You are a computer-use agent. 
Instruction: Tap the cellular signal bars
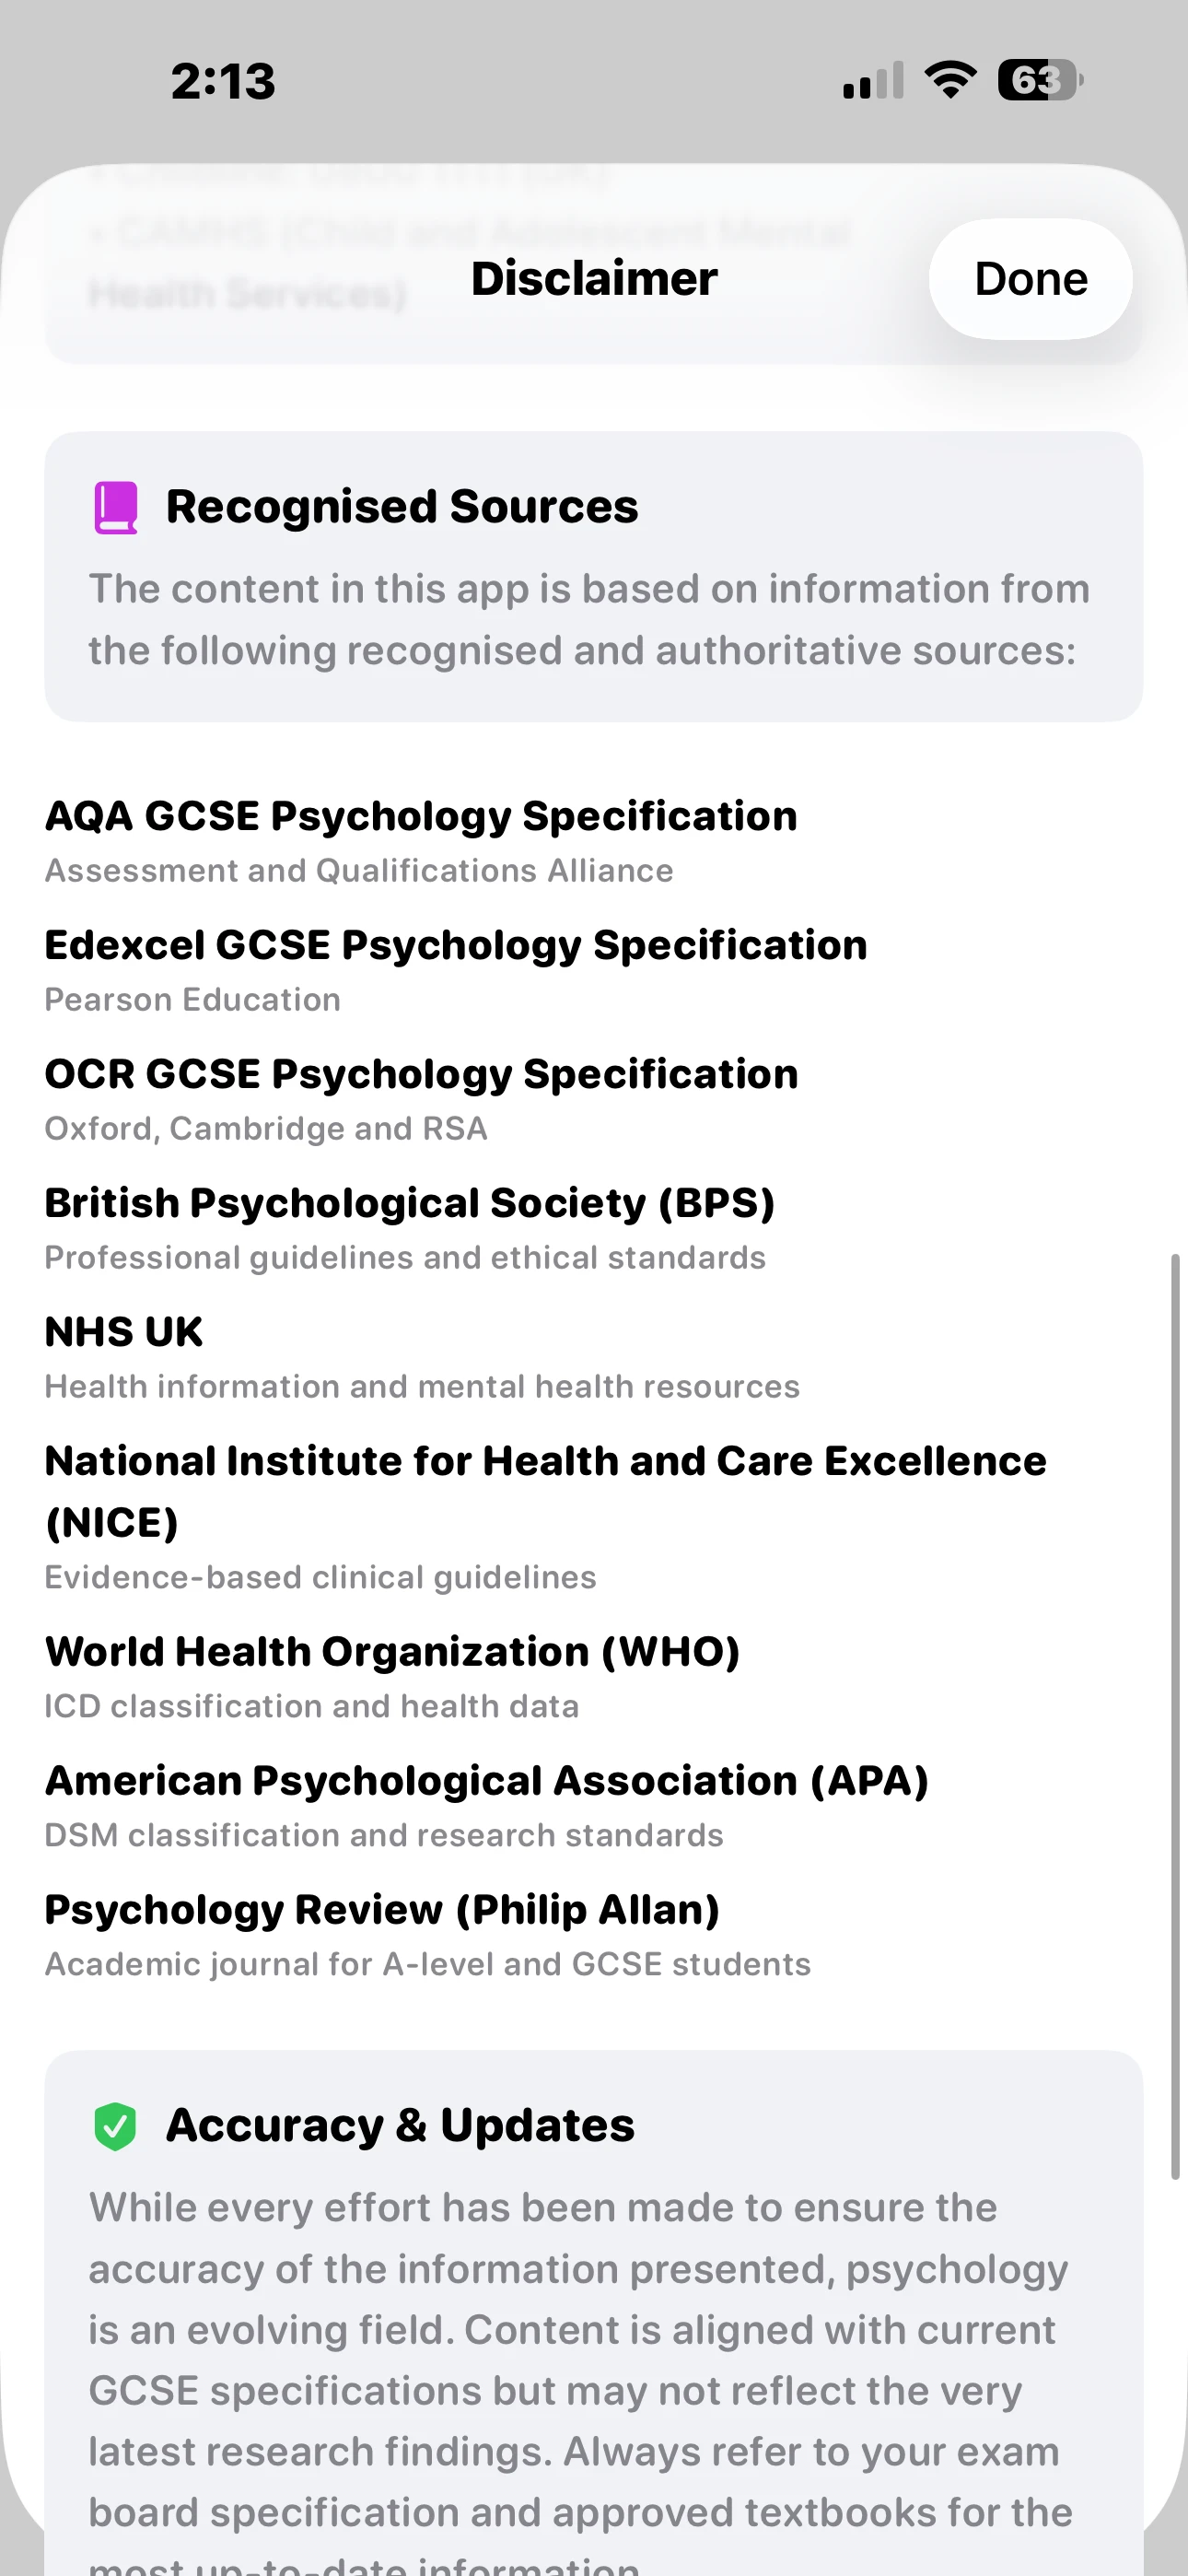pos(873,81)
